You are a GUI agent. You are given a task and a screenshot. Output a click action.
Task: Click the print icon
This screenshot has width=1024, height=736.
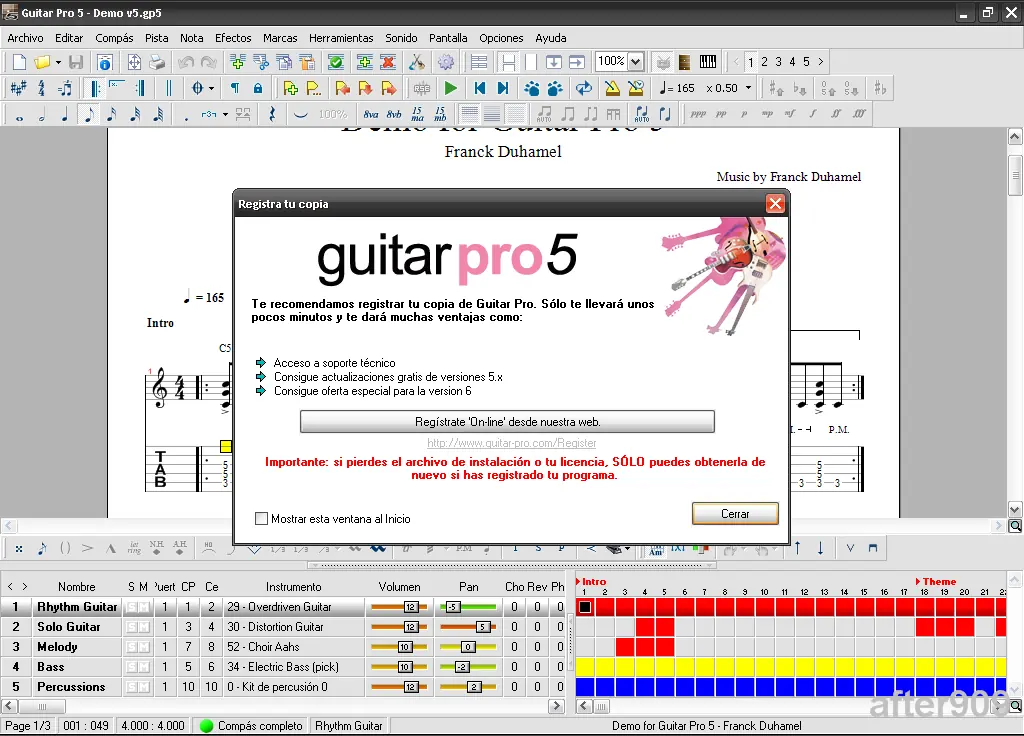point(157,62)
